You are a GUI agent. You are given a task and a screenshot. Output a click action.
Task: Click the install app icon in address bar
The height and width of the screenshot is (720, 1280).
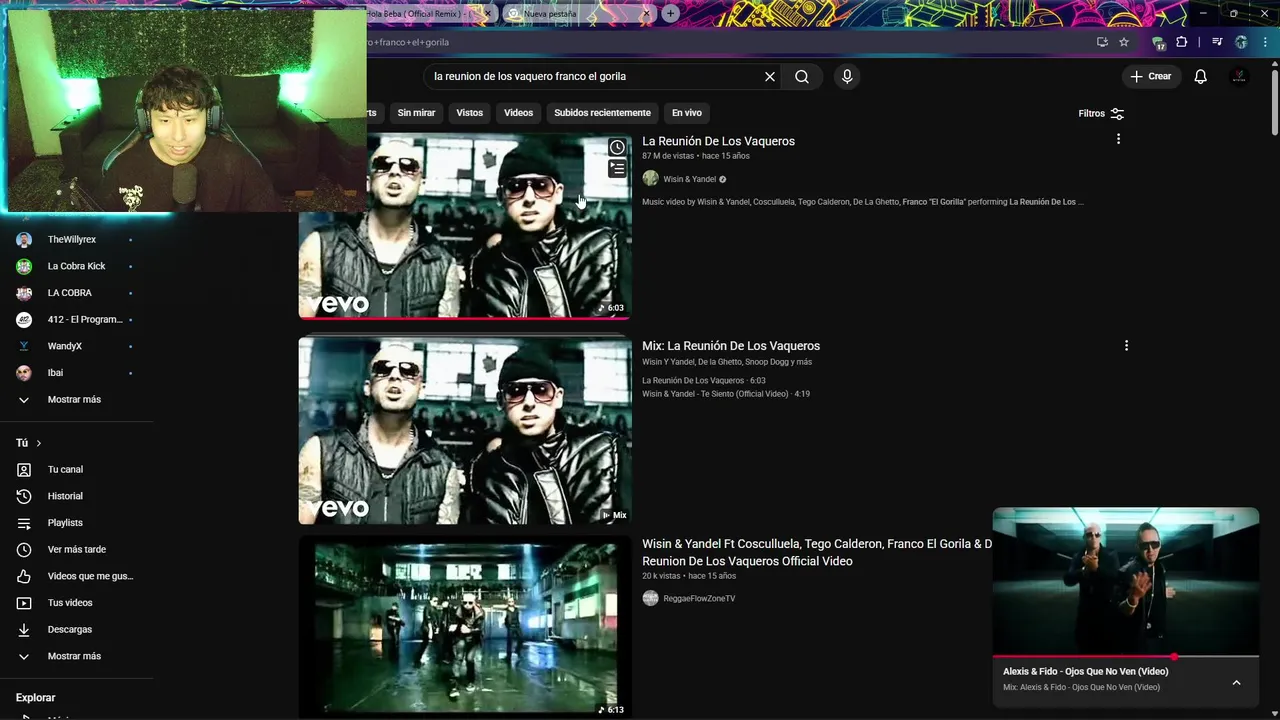point(1102,42)
